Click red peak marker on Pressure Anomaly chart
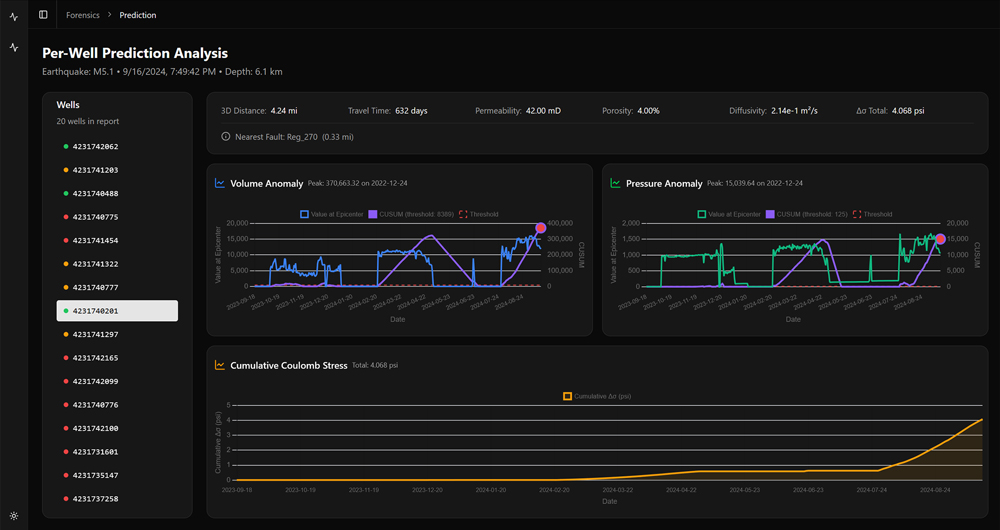Viewport: 1000px width, 530px height. pos(940,239)
